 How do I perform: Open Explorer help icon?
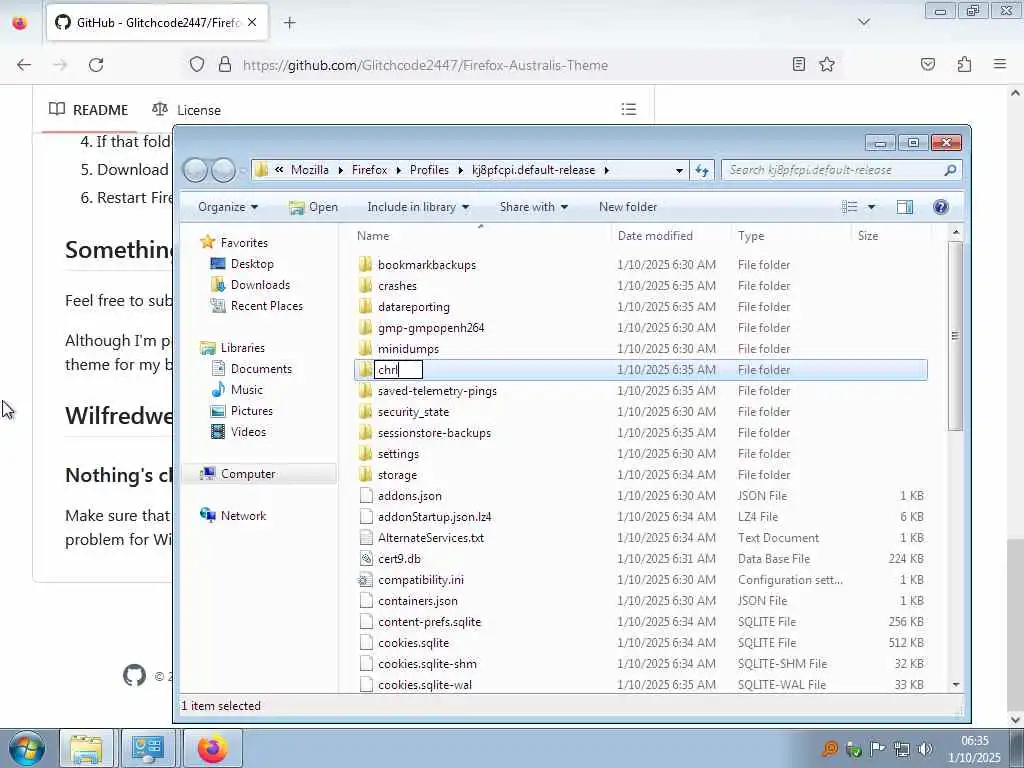[940, 207]
